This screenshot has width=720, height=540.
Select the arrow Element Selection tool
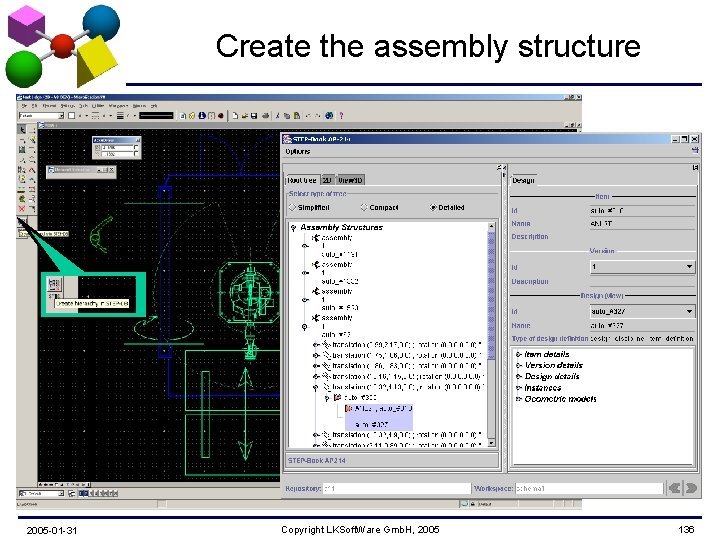click(x=22, y=130)
